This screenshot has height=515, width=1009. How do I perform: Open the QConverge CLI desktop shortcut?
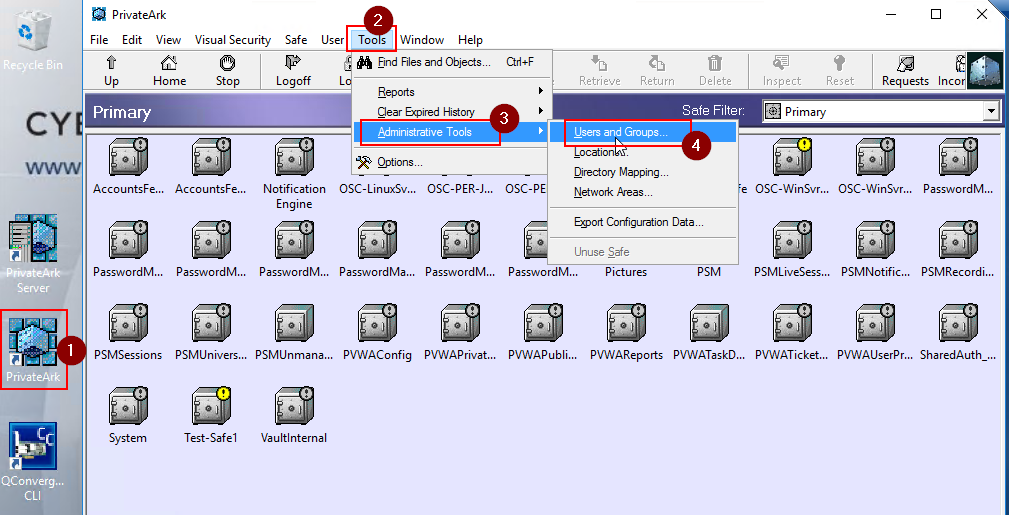tap(32, 462)
